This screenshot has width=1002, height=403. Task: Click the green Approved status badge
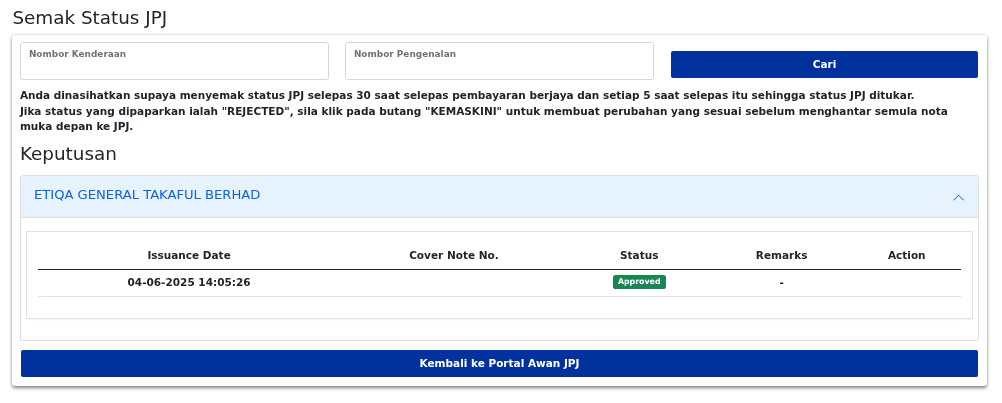(x=639, y=282)
